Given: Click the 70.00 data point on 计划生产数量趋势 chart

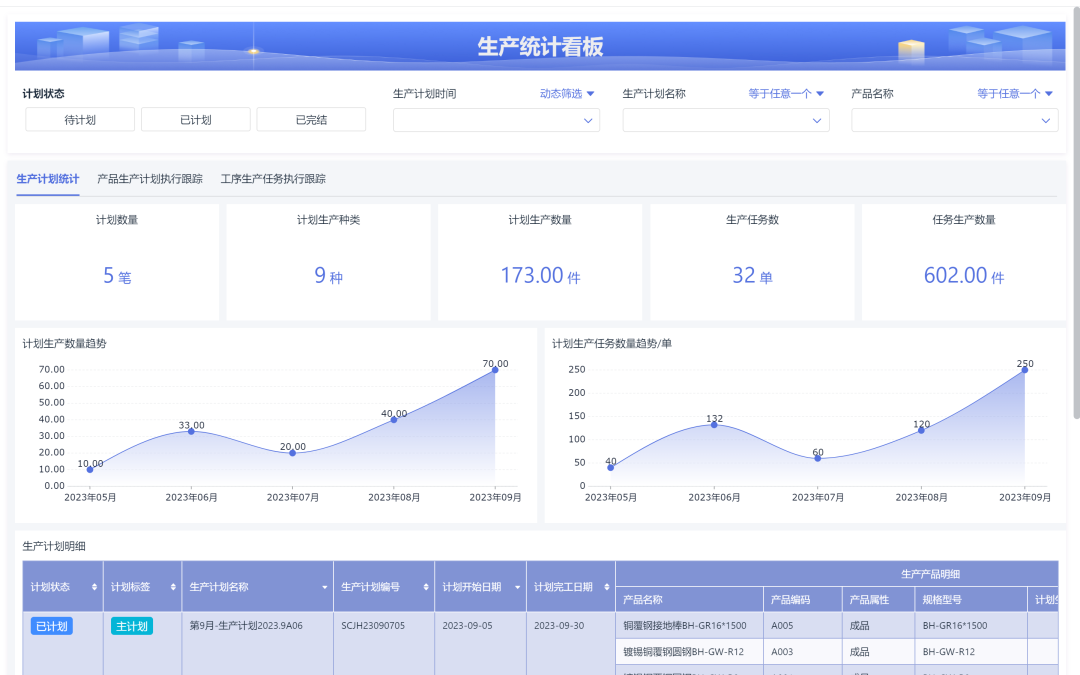Looking at the screenshot, I should [x=493, y=370].
